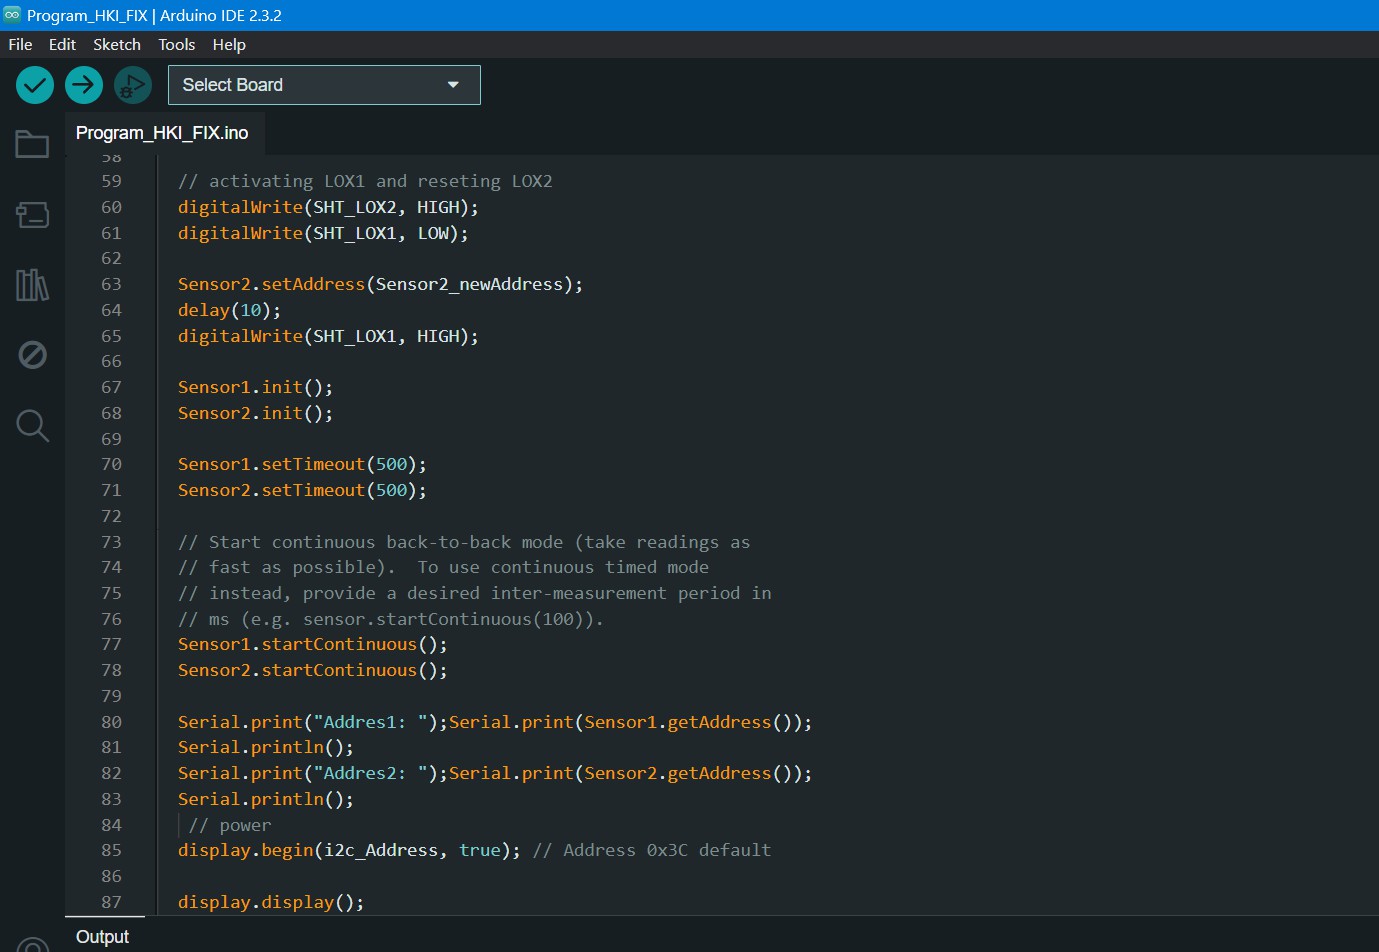
Task: Click line number 70 in the gutter
Action: pos(111,464)
